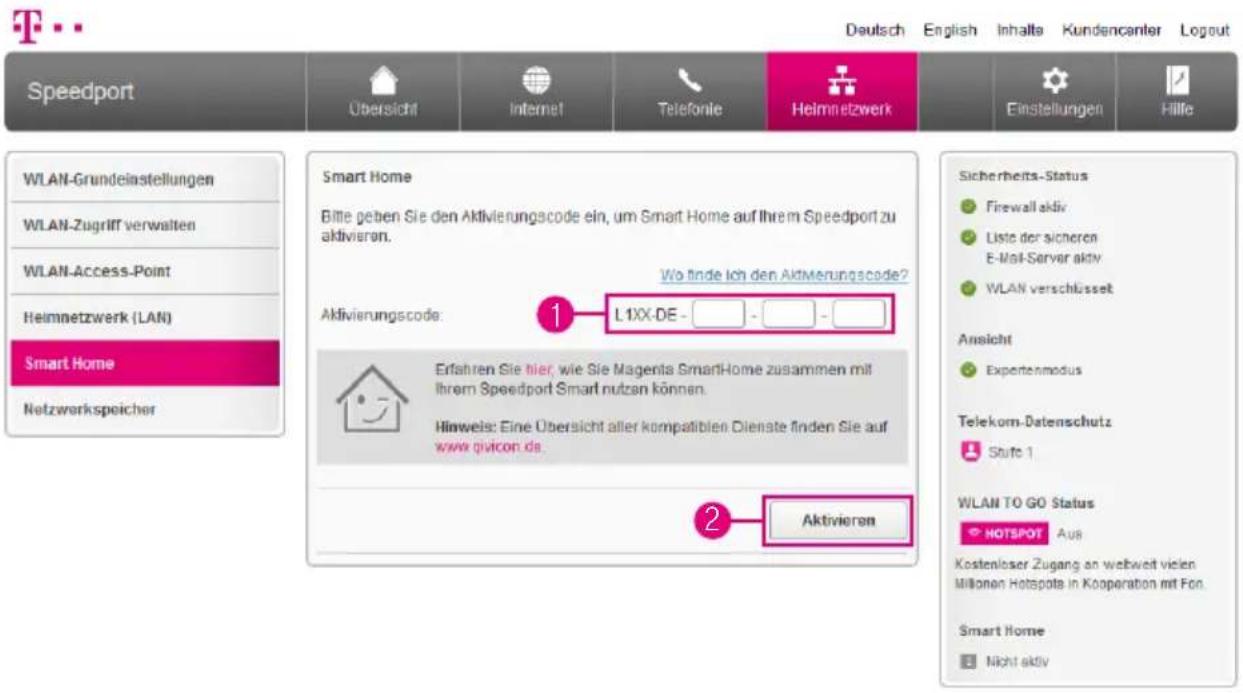1243x693 pixels.
Task: Click the grey Nicht aktiv Smart Home icon
Action: (967, 661)
